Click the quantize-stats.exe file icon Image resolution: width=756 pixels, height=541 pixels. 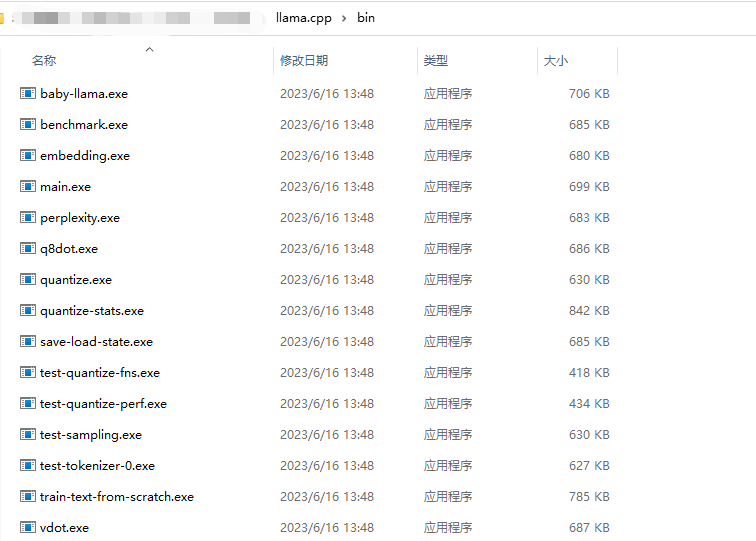(x=27, y=311)
